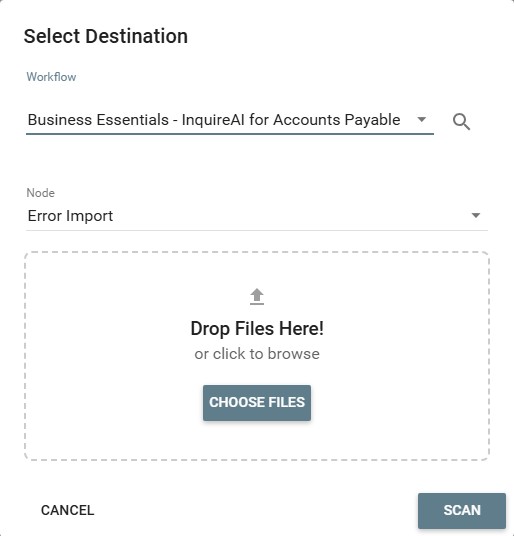
Task: Select the Workflow field label
Action: pos(51,77)
